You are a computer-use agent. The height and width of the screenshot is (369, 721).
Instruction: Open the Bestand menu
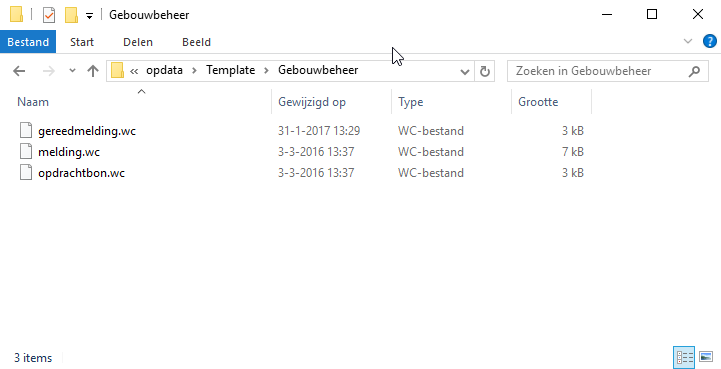[x=28, y=42]
